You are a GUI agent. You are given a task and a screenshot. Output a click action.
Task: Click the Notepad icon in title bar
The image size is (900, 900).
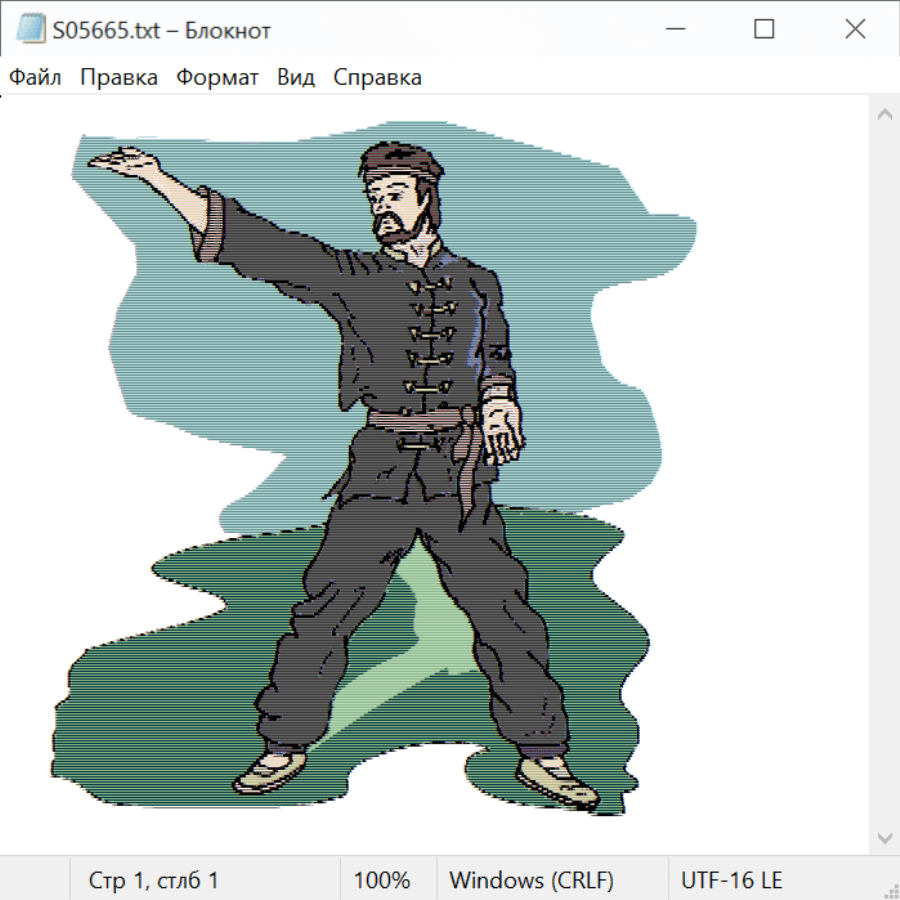click(x=30, y=30)
